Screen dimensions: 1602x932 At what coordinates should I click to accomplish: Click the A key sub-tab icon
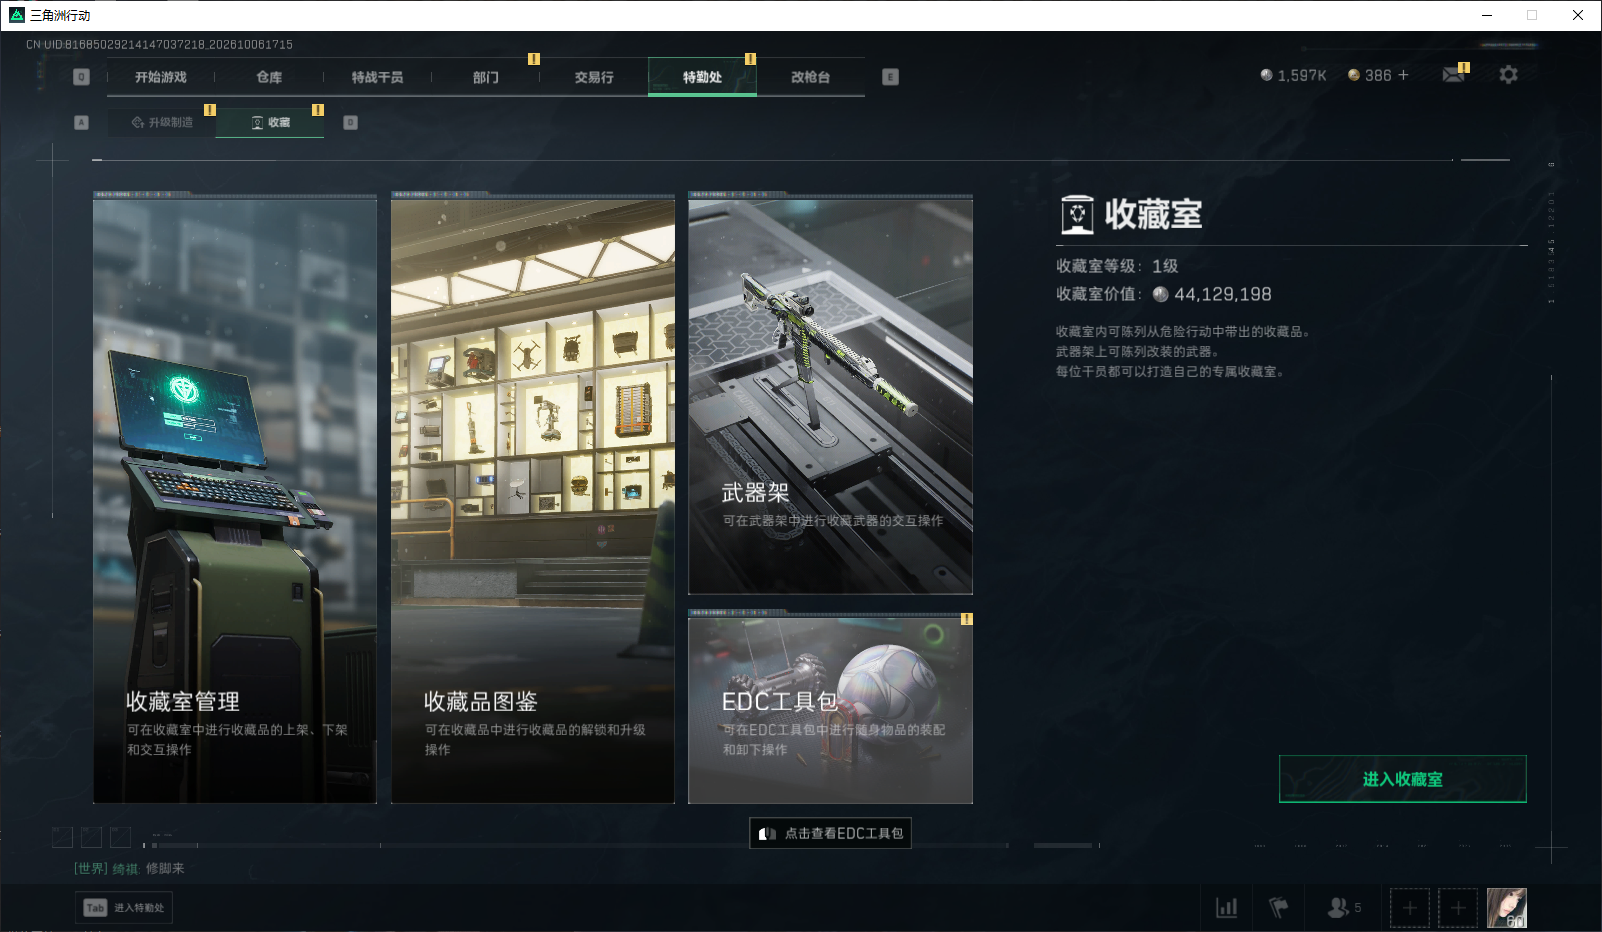82,122
